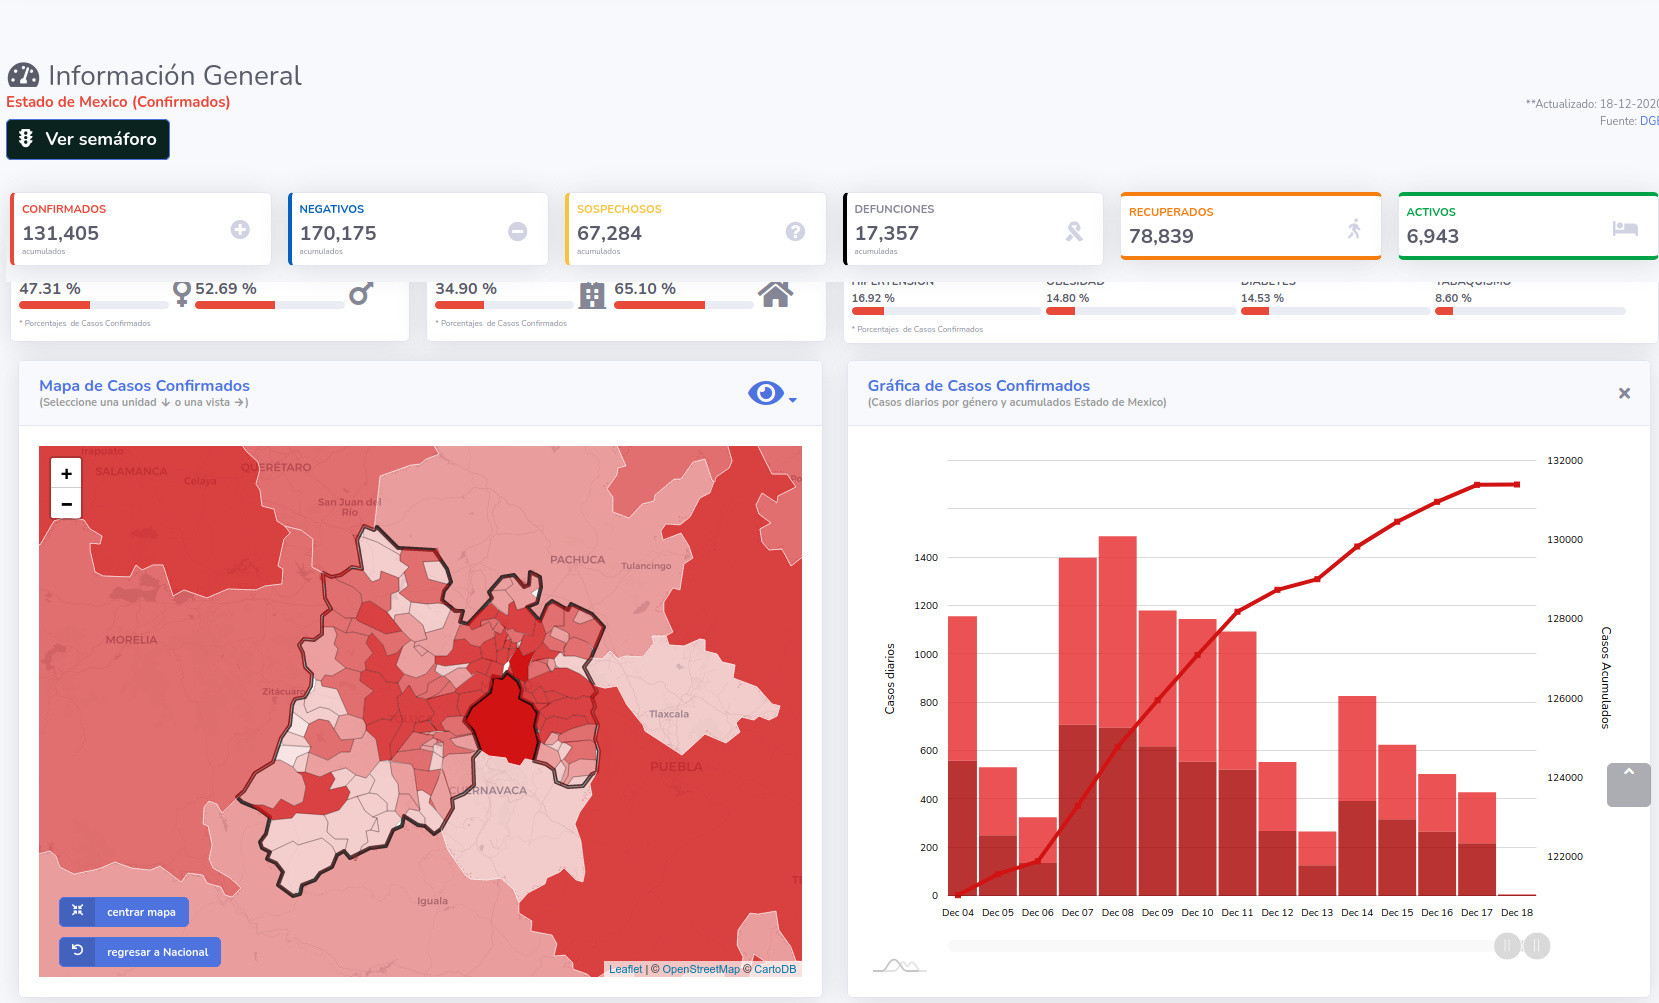Image resolution: width=1659 pixels, height=1003 pixels.
Task: Click the PUEBLA label on the map
Action: click(676, 767)
